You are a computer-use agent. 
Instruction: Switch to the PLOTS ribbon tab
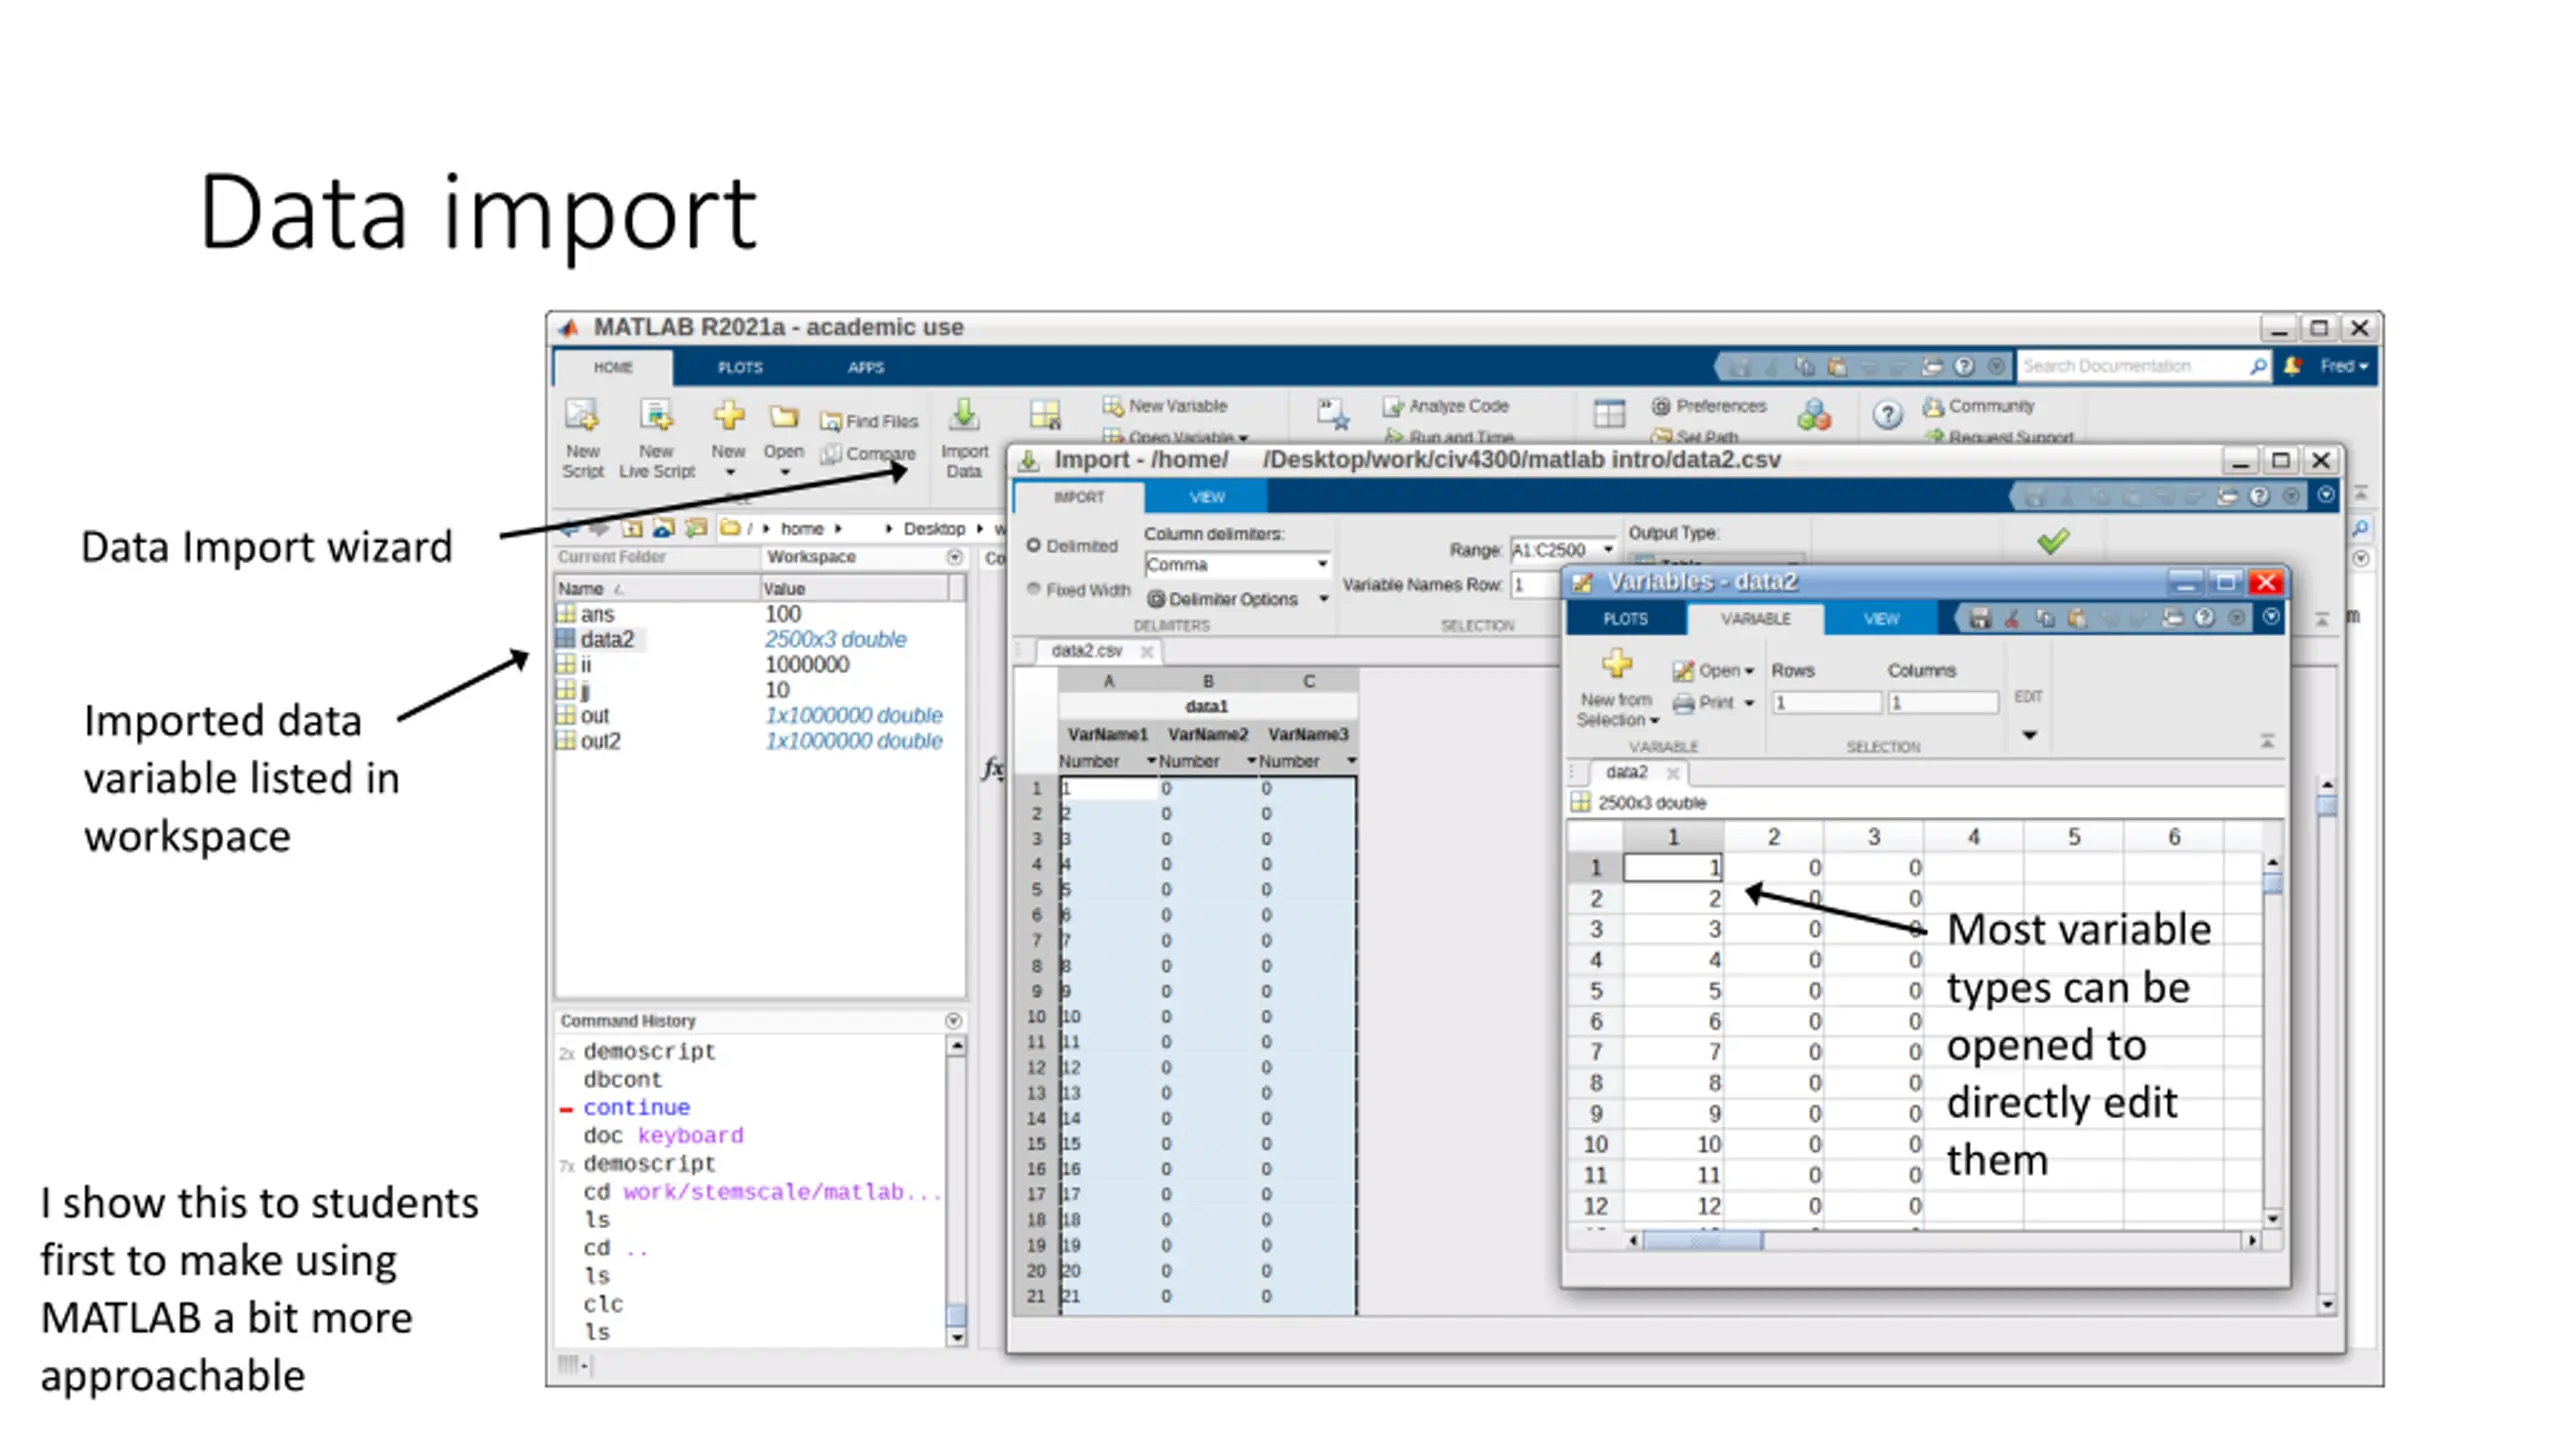point(740,368)
